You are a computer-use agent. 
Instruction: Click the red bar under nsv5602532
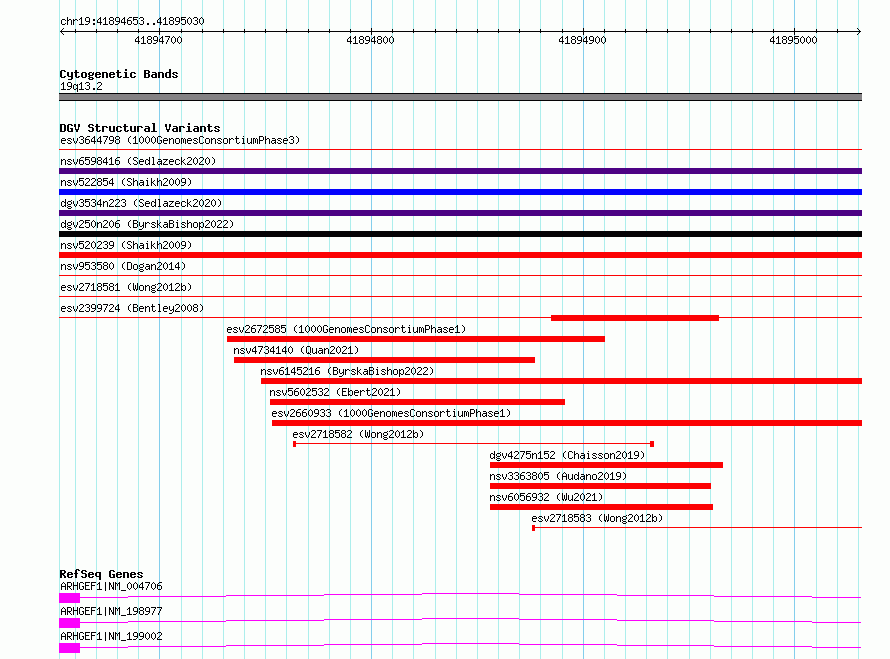[x=417, y=402]
